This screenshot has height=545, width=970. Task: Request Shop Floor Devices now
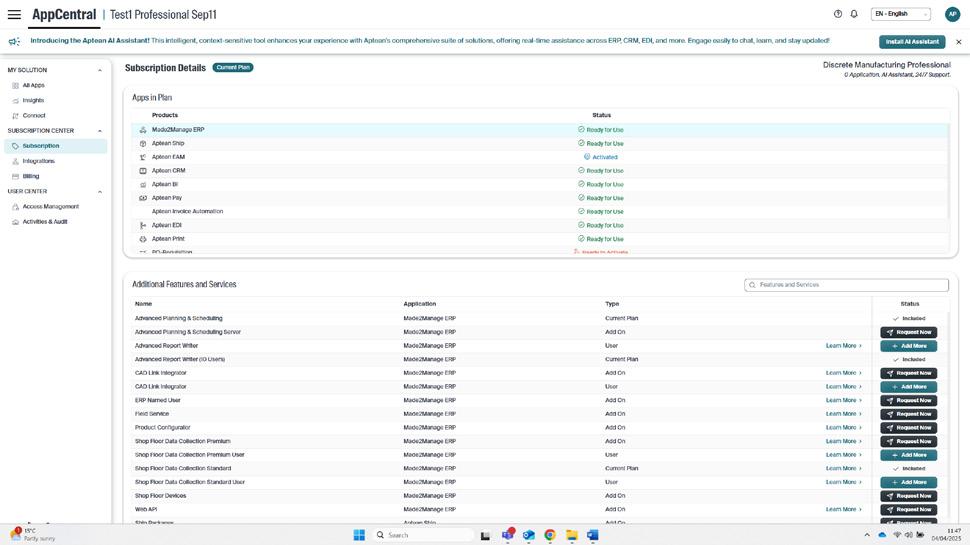tap(909, 496)
